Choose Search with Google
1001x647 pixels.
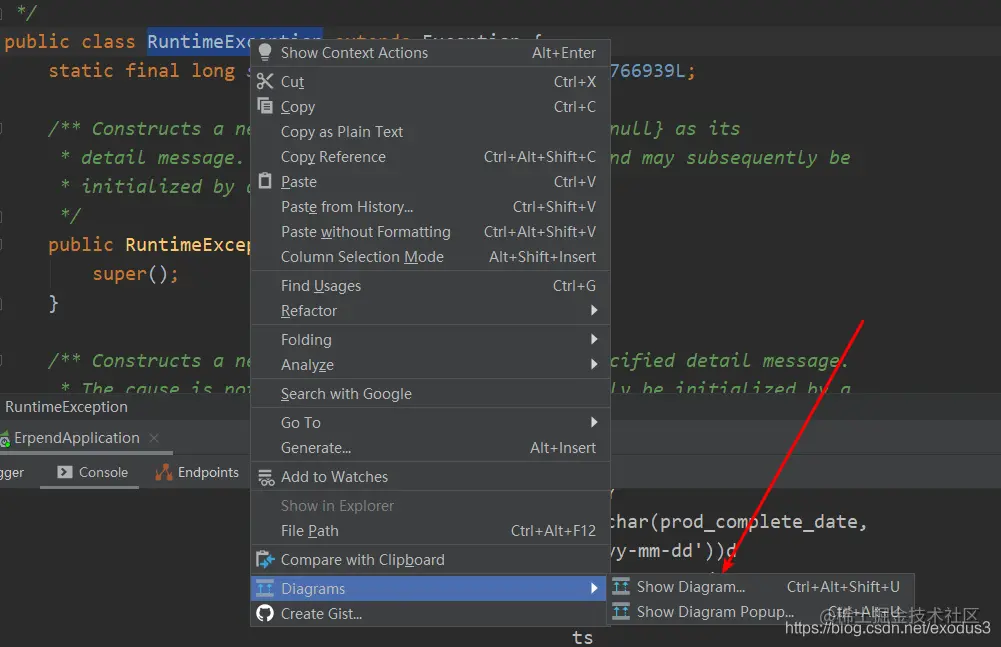click(x=431, y=393)
